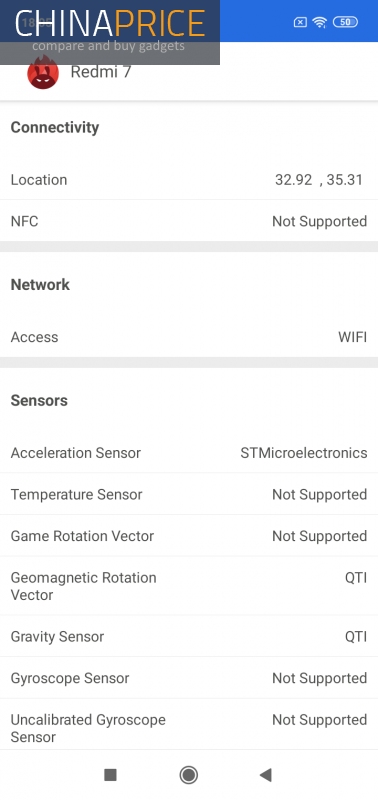Click the ChinaPrice watermark logo
Viewport: 378px width, 800px height.
coord(110,32)
